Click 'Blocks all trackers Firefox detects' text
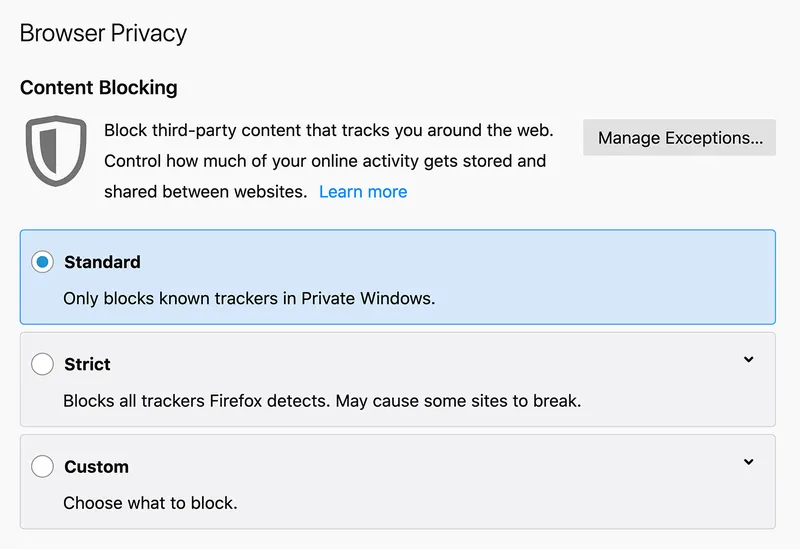The width and height of the screenshot is (800, 549). pos(195,401)
